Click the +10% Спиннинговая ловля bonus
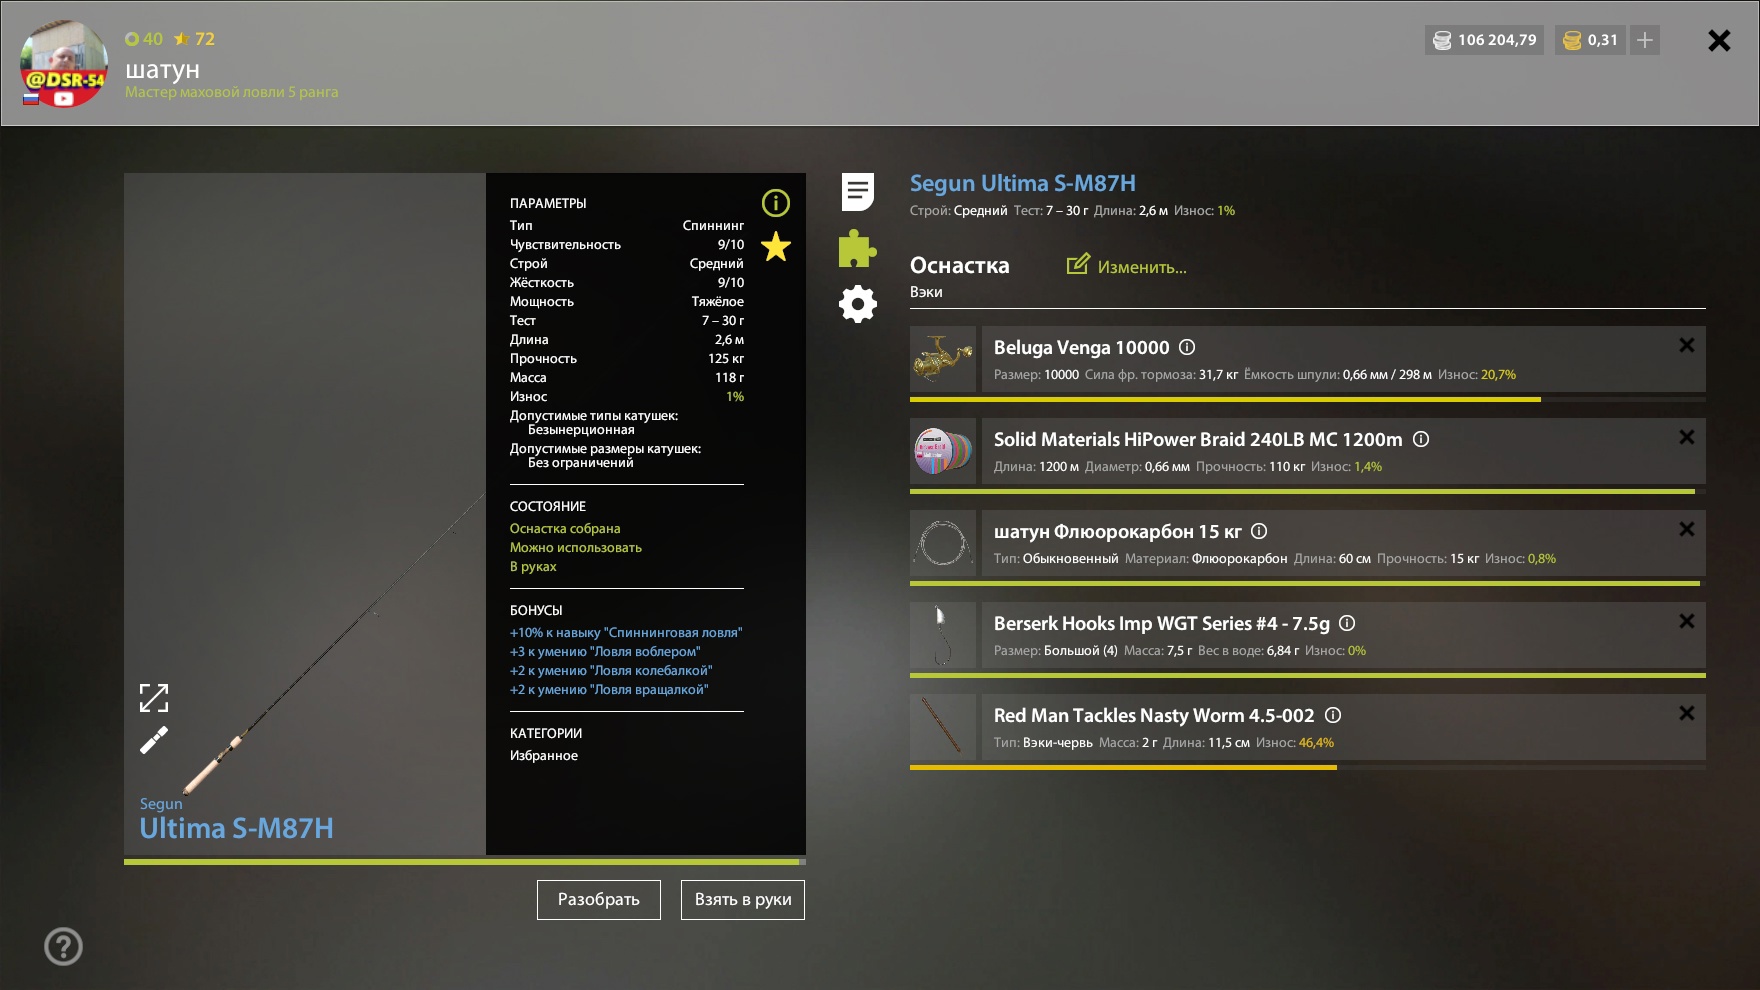 coord(626,632)
